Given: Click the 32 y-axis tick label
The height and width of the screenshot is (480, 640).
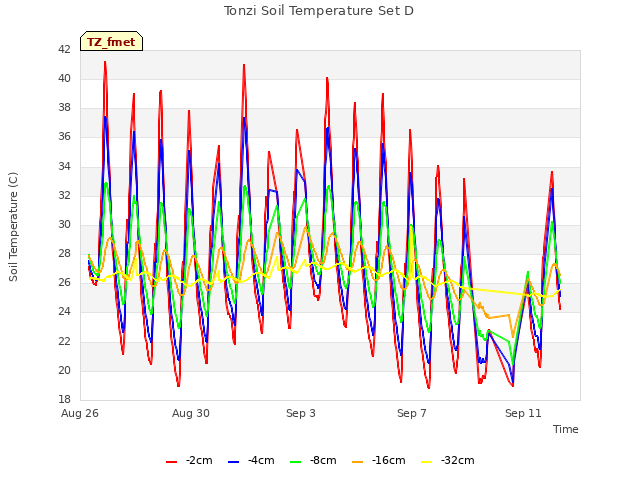Looking at the screenshot, I should click(x=64, y=195).
